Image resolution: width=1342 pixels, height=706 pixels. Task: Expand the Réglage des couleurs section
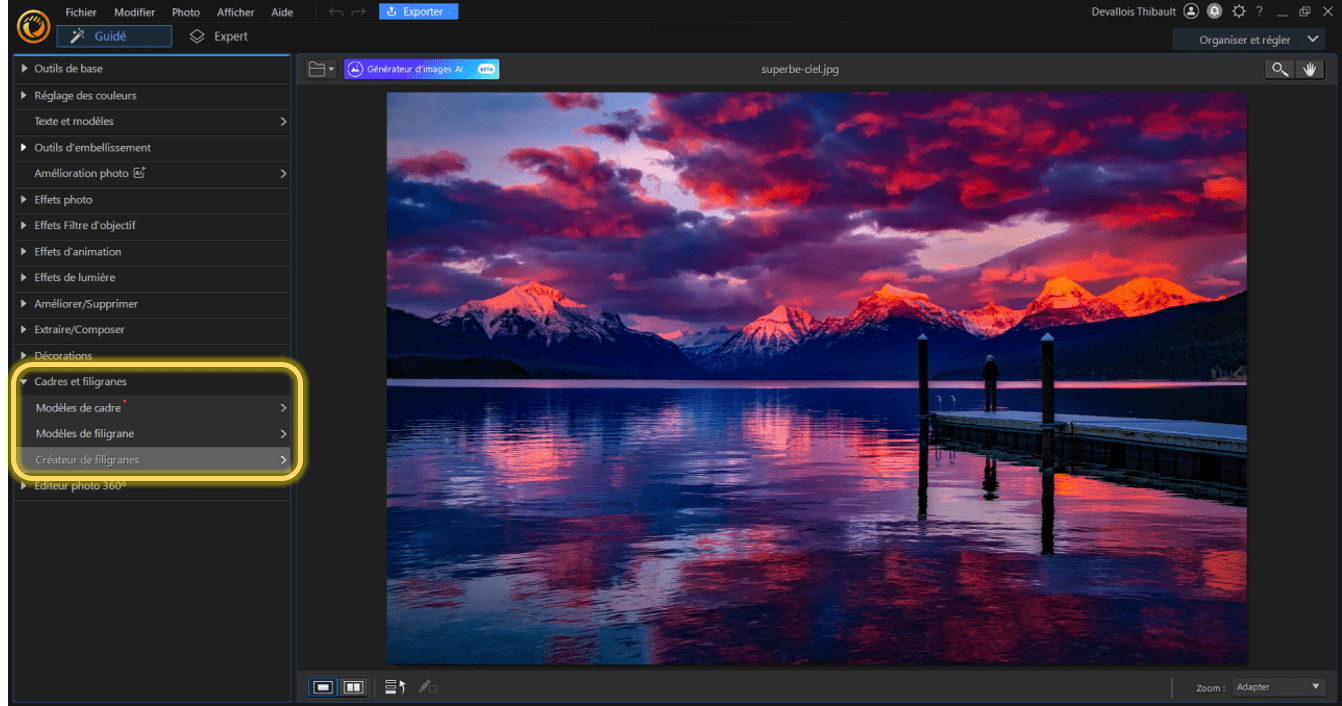[85, 95]
